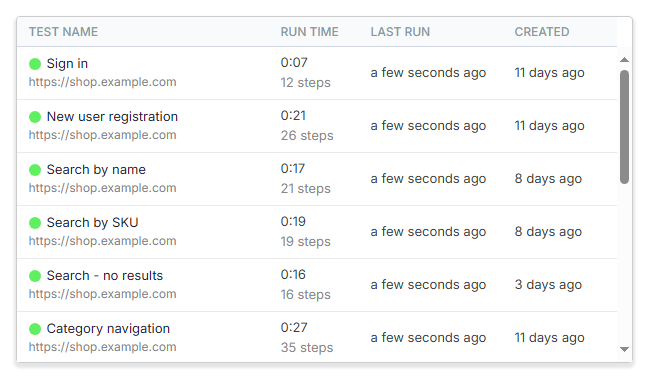
Task: Open the Category navigation test
Action: point(108,329)
